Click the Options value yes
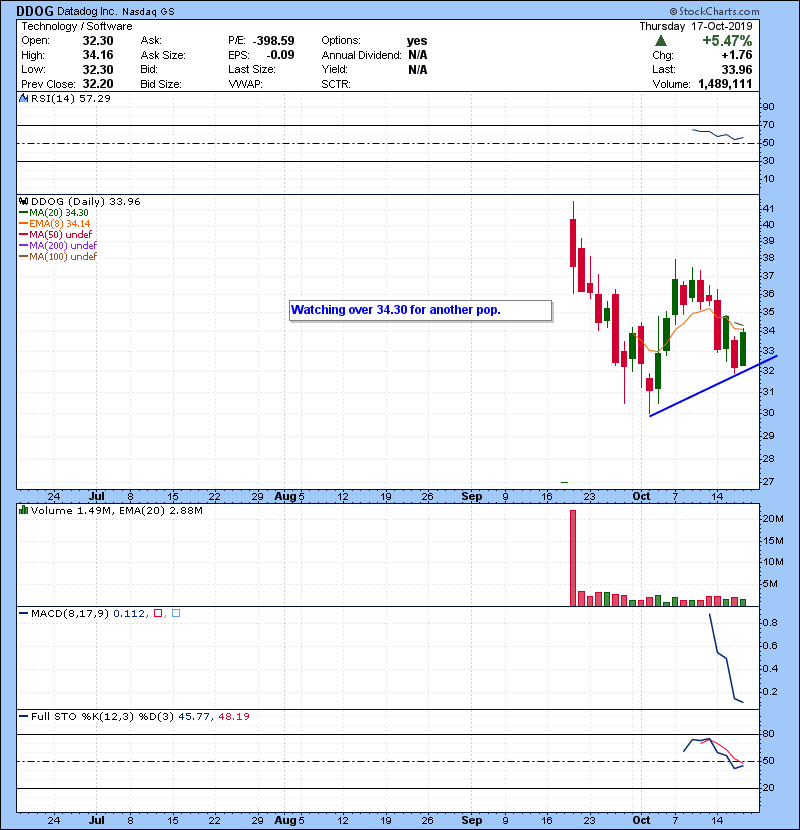 coord(417,41)
